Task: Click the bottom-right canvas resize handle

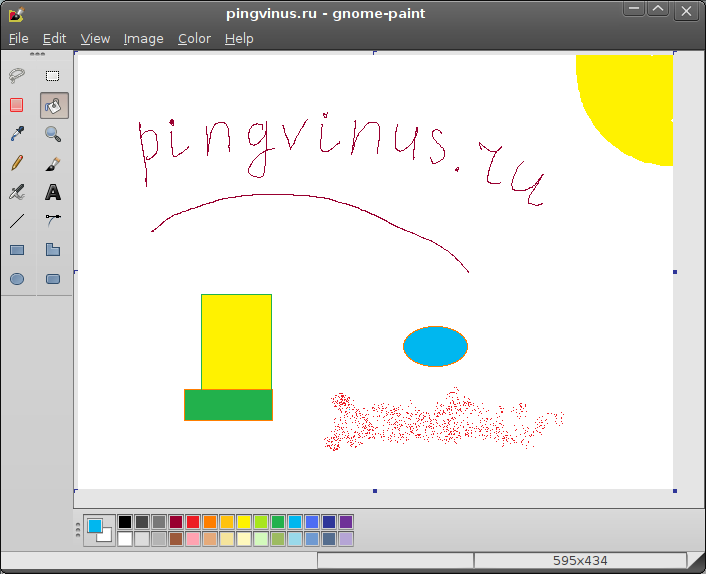Action: tap(675, 491)
